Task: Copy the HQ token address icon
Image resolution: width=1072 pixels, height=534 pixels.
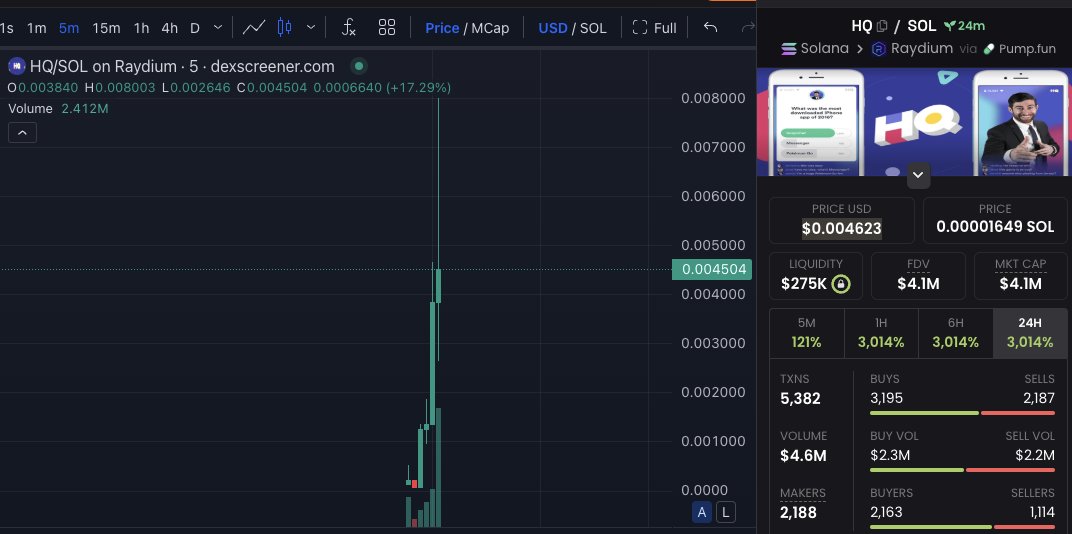Action: click(882, 26)
